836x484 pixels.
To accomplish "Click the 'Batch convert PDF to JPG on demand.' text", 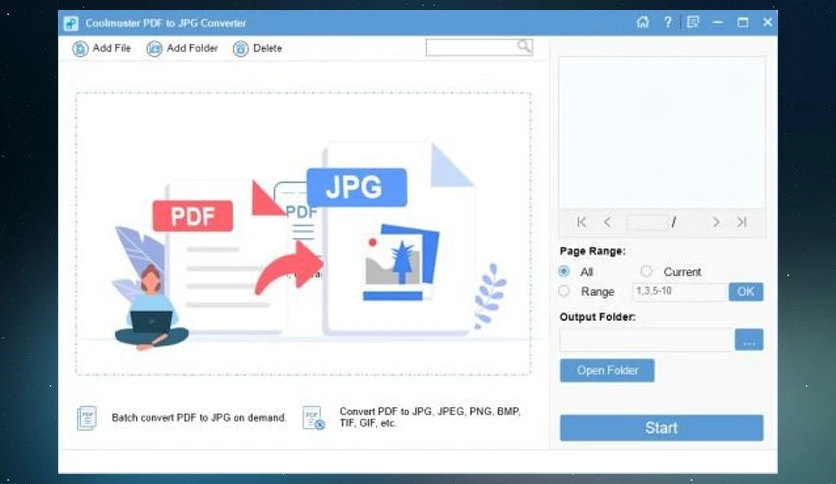I will pos(198,418).
